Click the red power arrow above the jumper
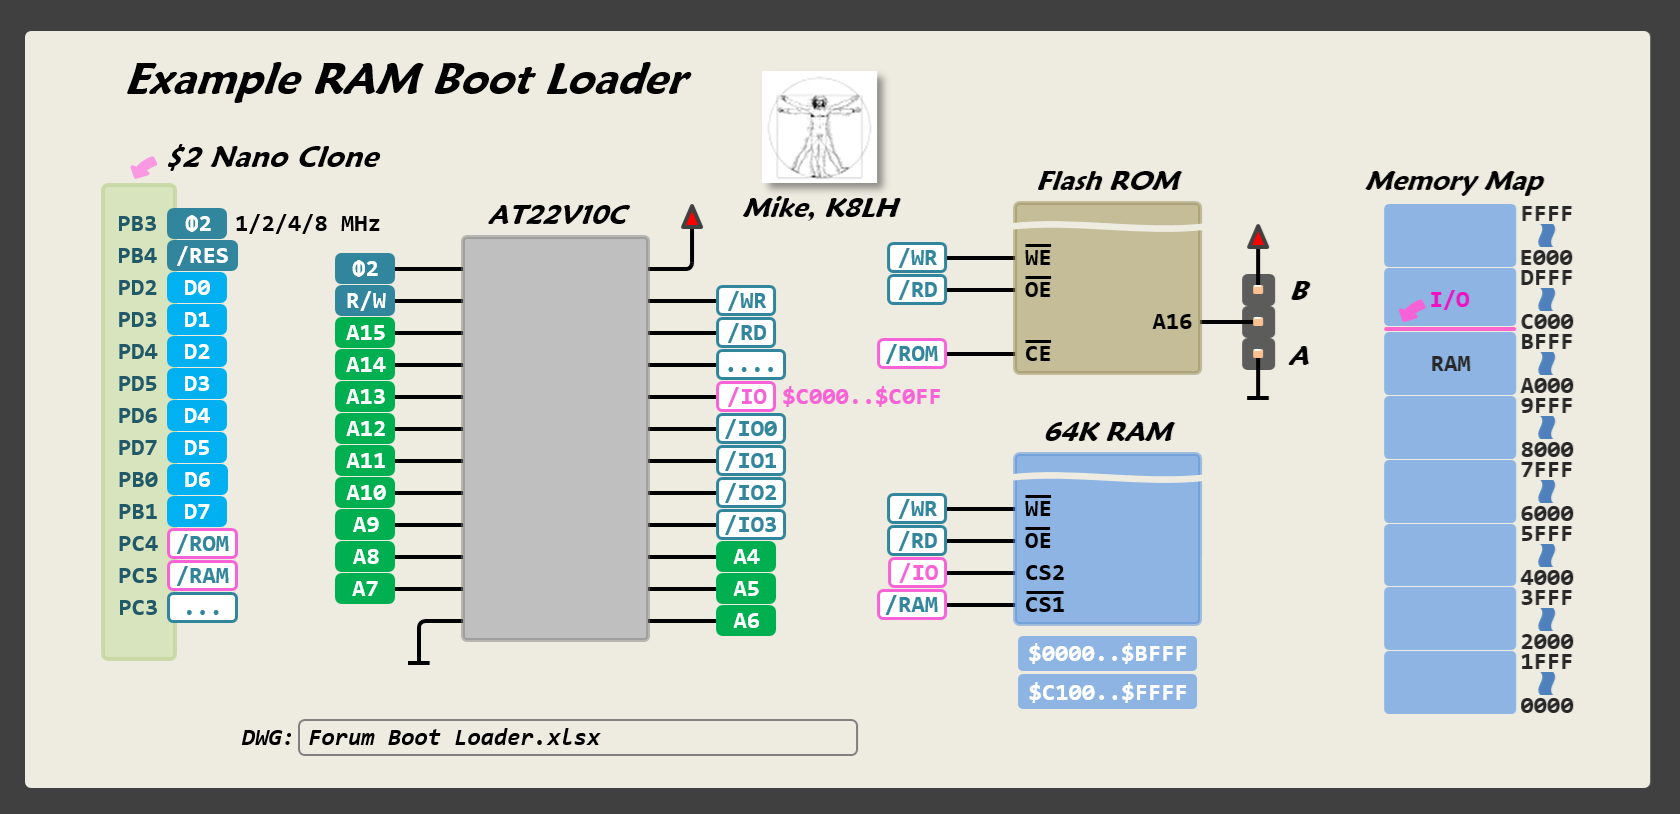The height and width of the screenshot is (814, 1680). pyautogui.click(x=1258, y=237)
